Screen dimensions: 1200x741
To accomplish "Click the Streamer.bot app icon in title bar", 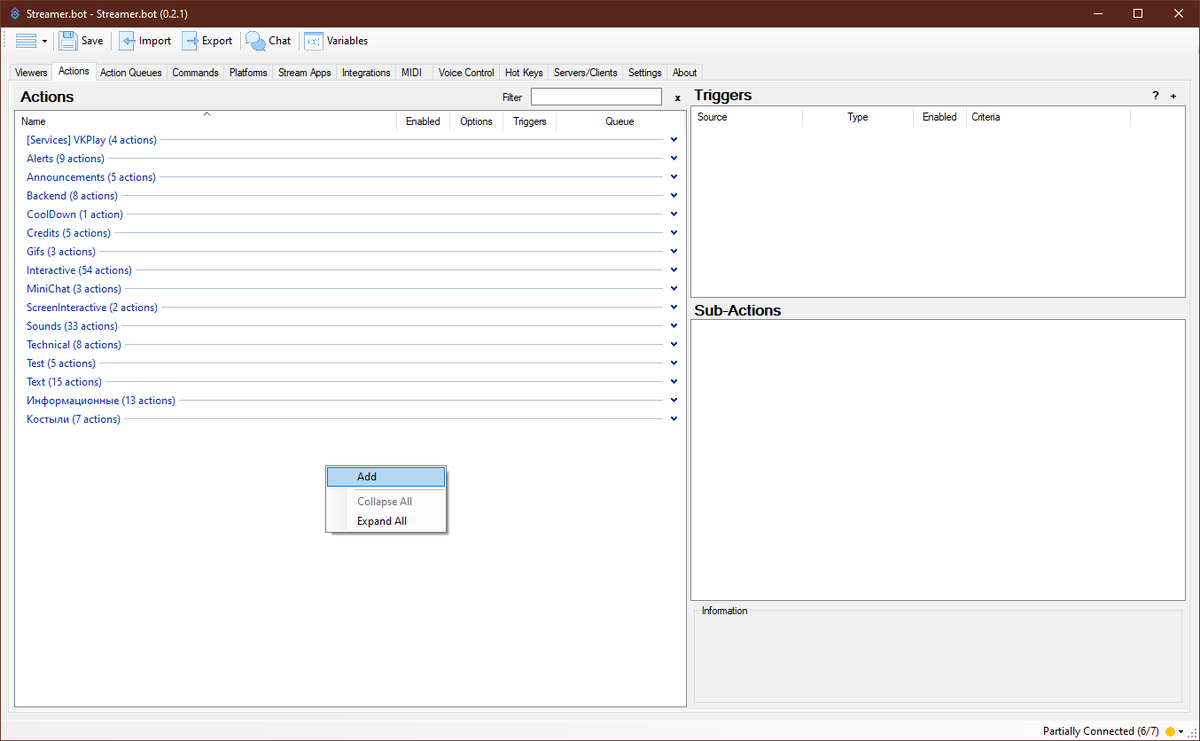I will [14, 13].
